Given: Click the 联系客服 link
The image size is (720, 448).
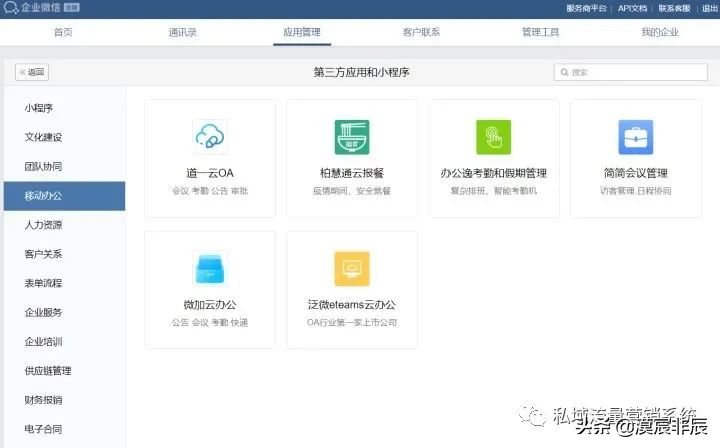Looking at the screenshot, I should [674, 7].
